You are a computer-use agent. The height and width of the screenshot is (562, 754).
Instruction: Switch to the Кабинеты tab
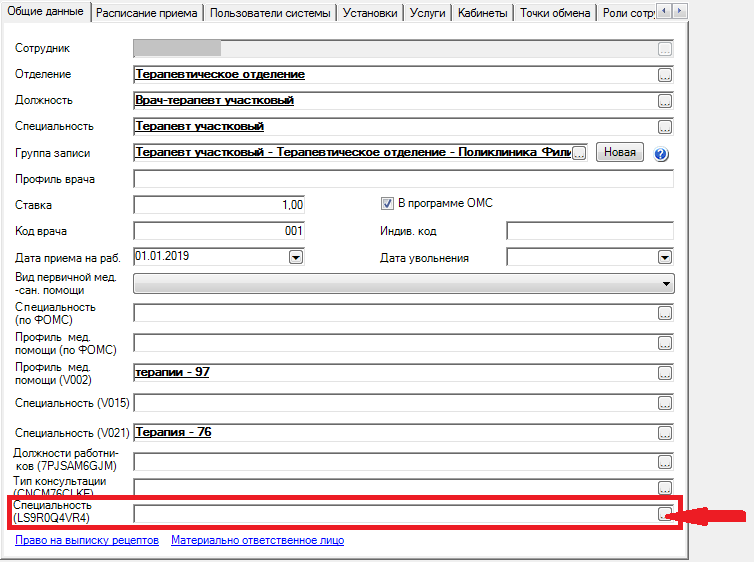484,12
